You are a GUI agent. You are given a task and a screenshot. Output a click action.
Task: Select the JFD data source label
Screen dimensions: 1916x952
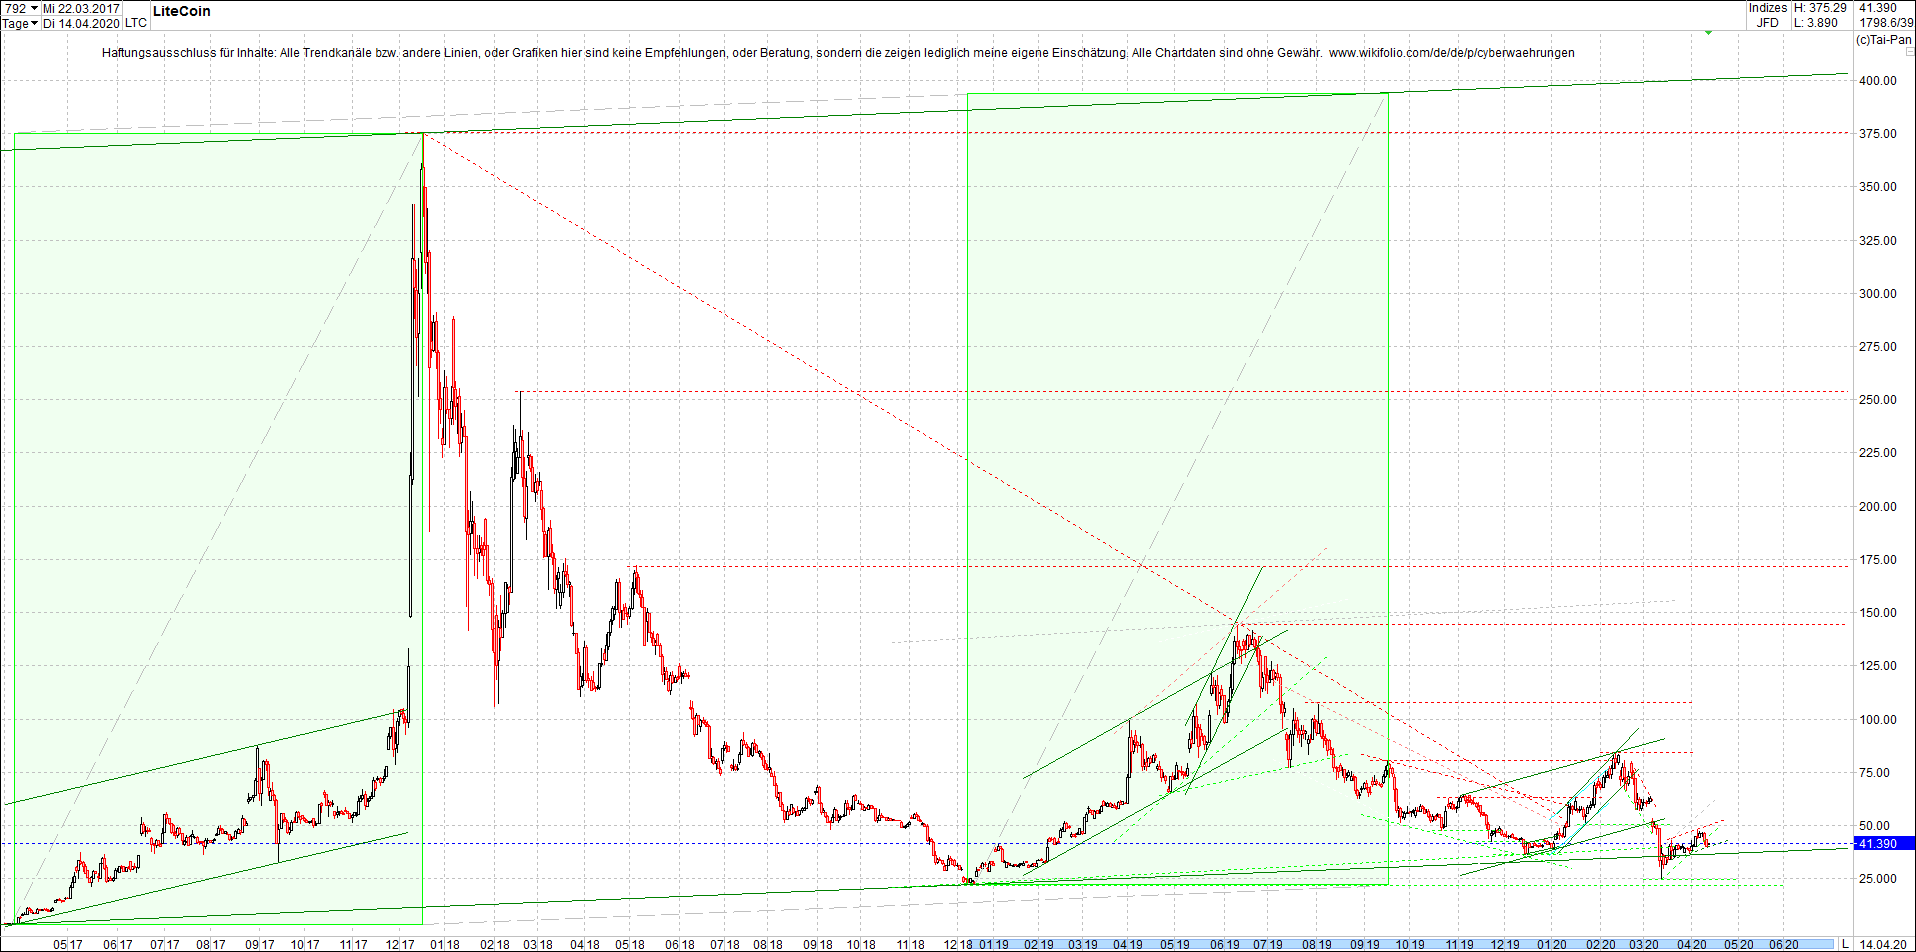point(1765,21)
